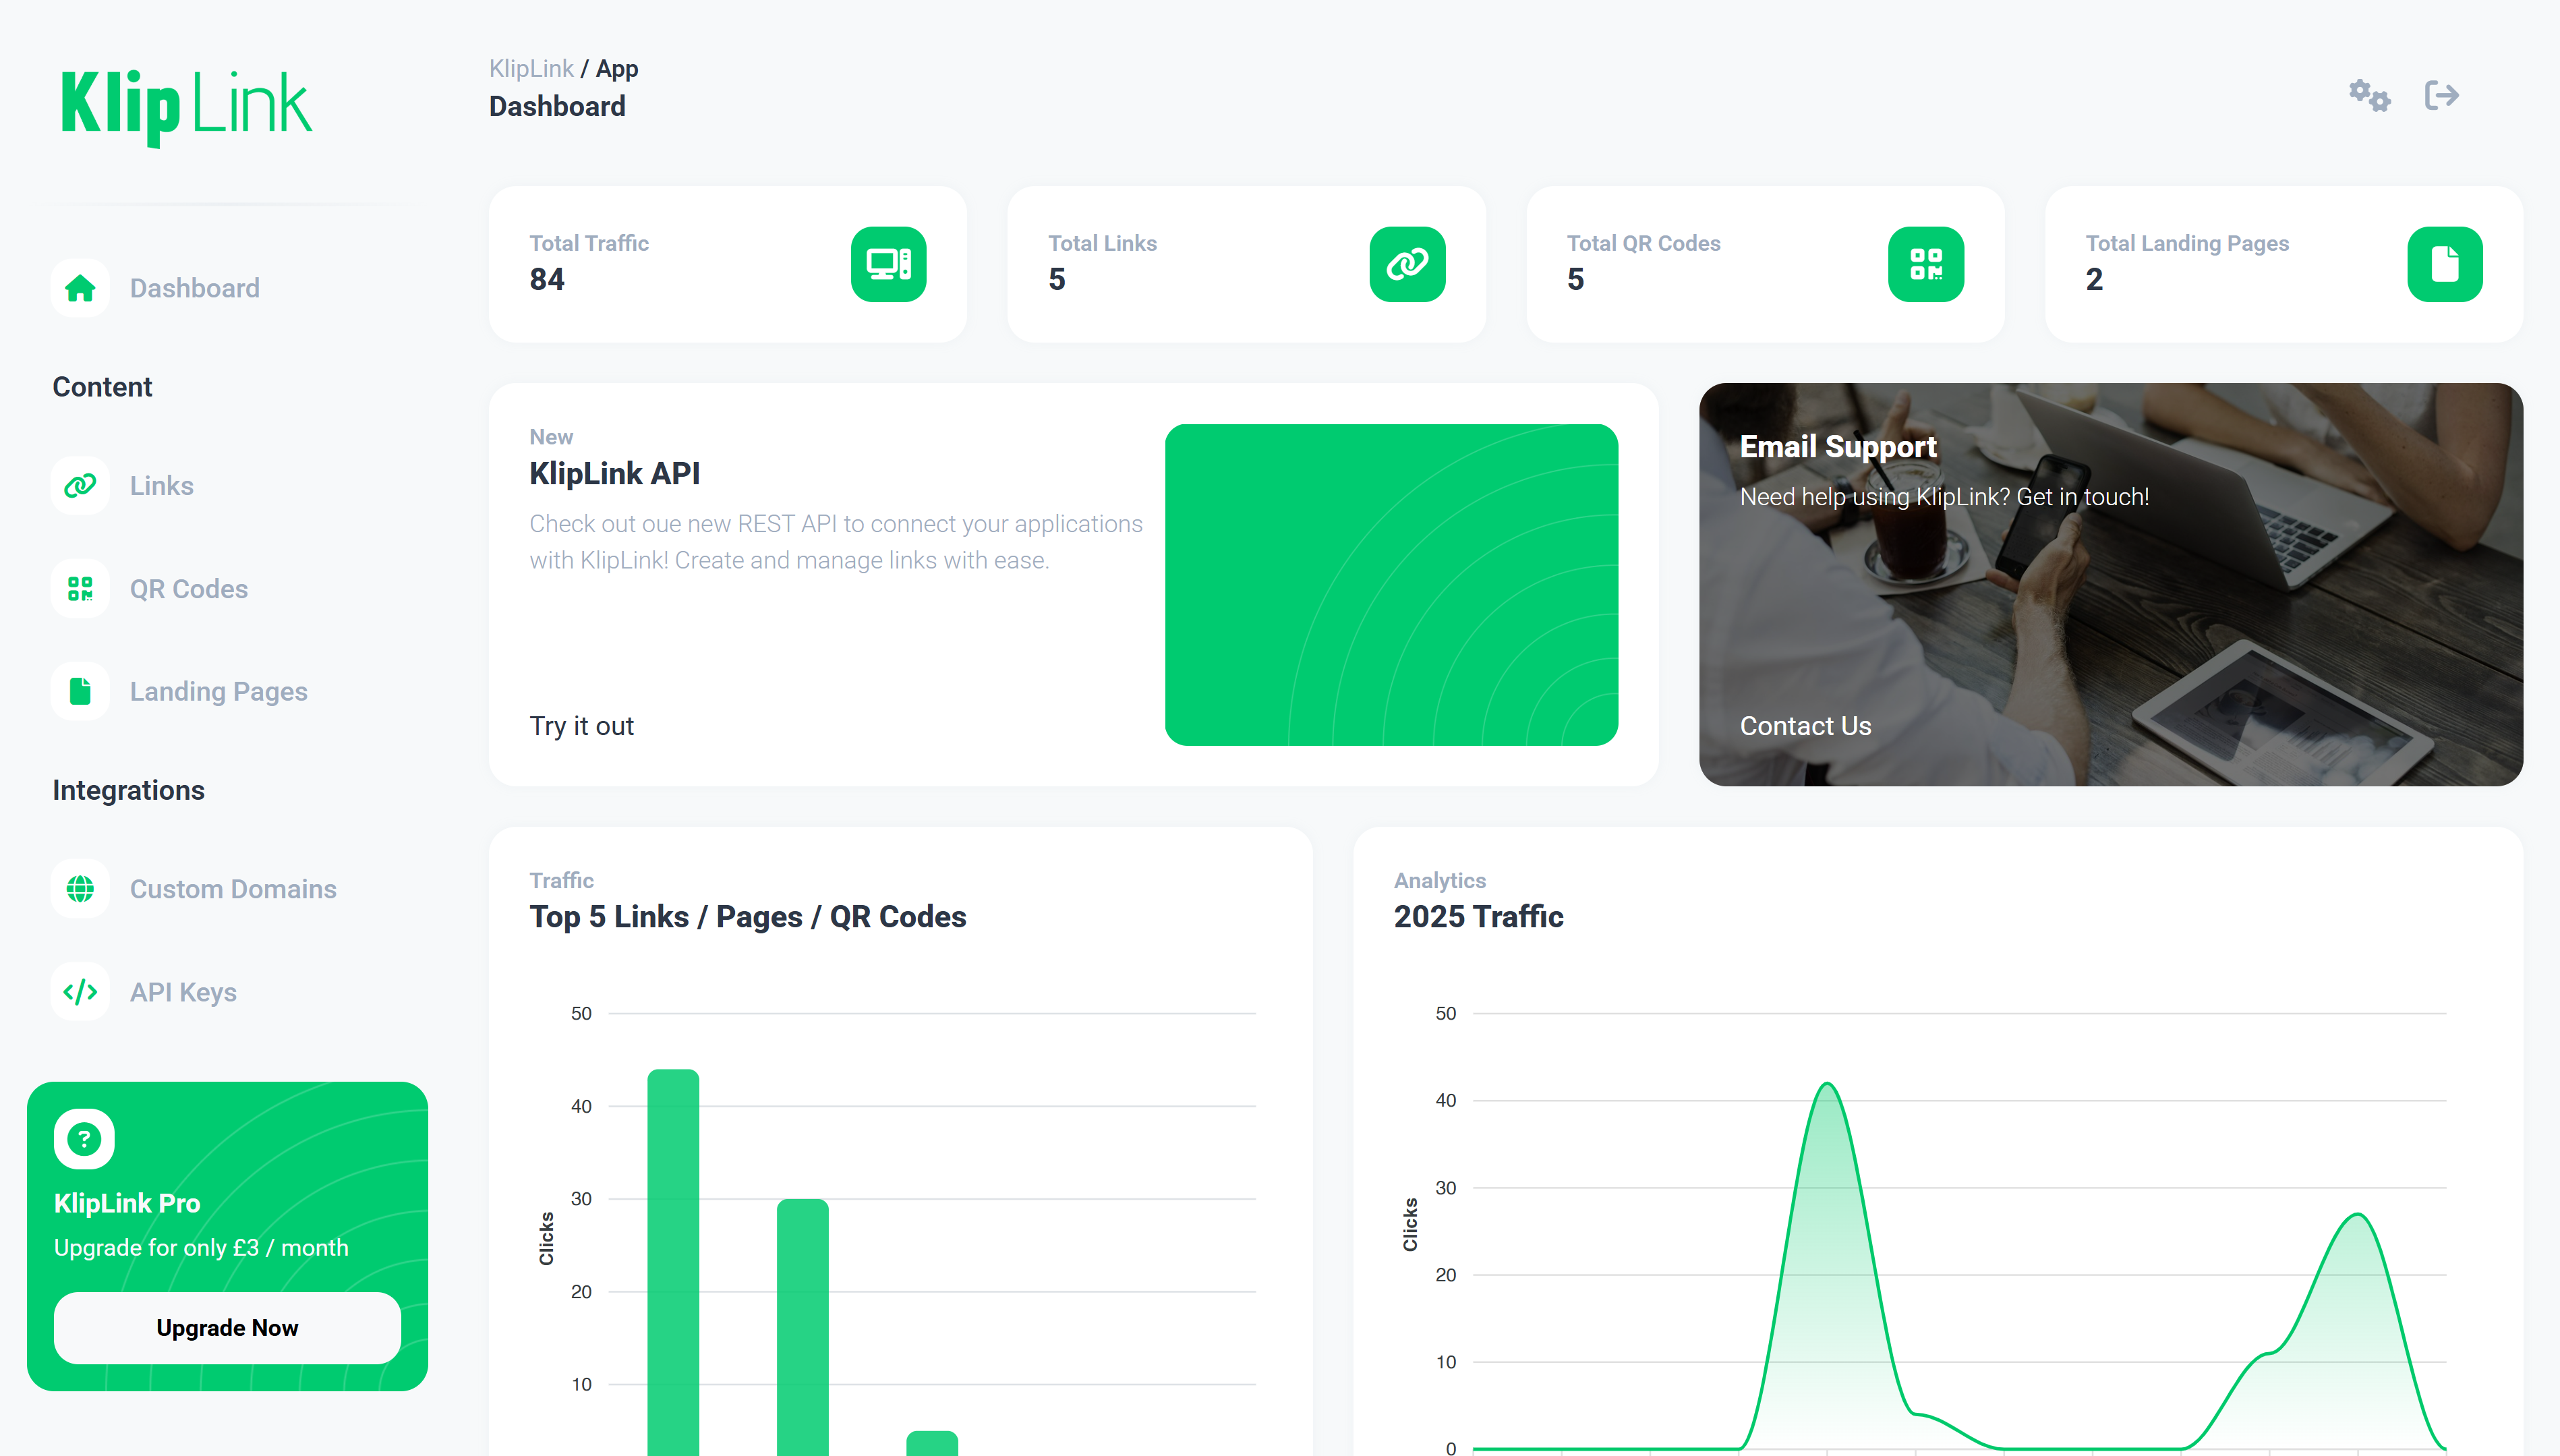Open Landing Pages via the document icon
2560x1456 pixels.
79,691
